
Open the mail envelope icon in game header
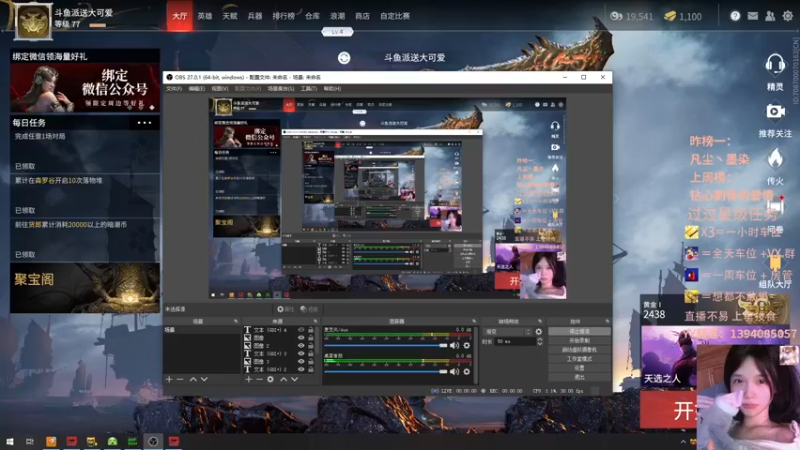coord(753,16)
